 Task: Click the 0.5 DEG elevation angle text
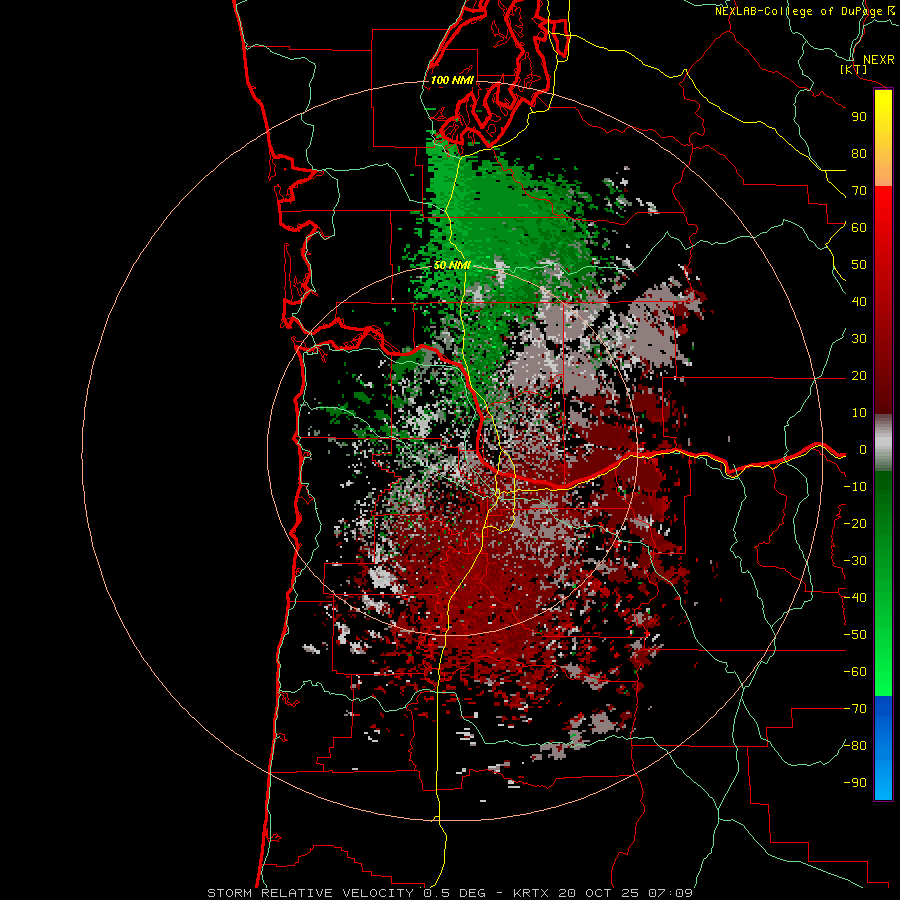point(455,893)
